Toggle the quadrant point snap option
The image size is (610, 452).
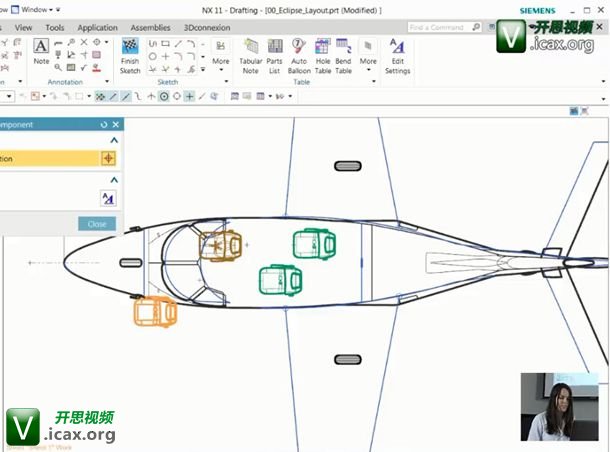(x=177, y=96)
